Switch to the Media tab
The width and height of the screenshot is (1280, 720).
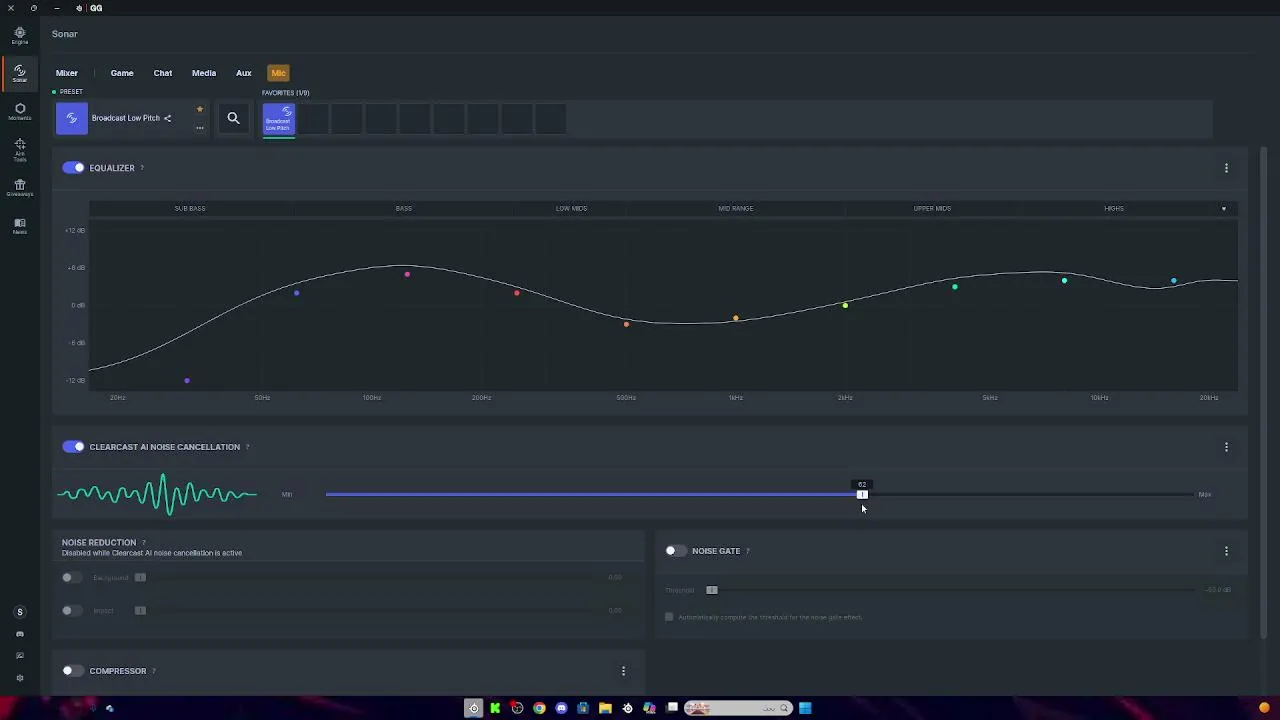pyautogui.click(x=204, y=73)
